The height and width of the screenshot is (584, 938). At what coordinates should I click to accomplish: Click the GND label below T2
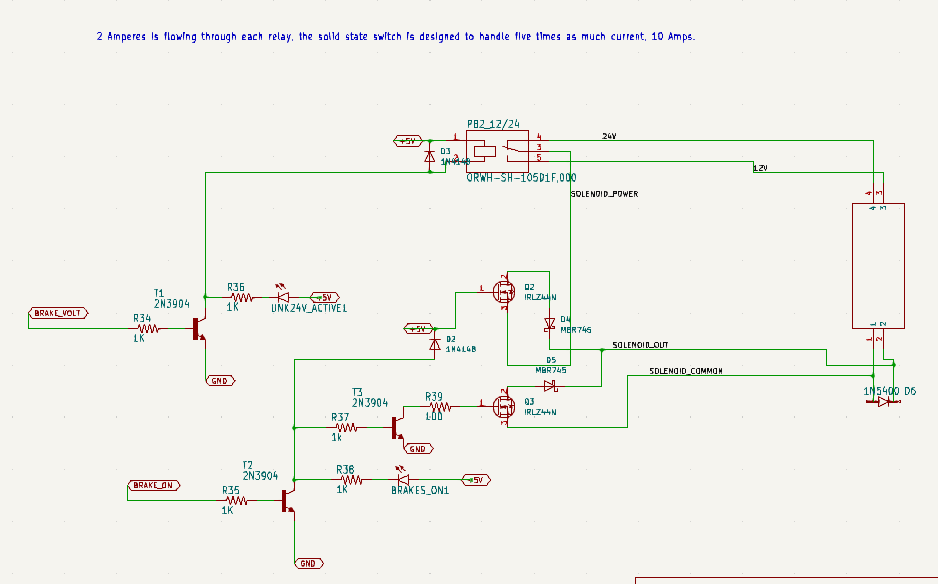click(x=309, y=564)
